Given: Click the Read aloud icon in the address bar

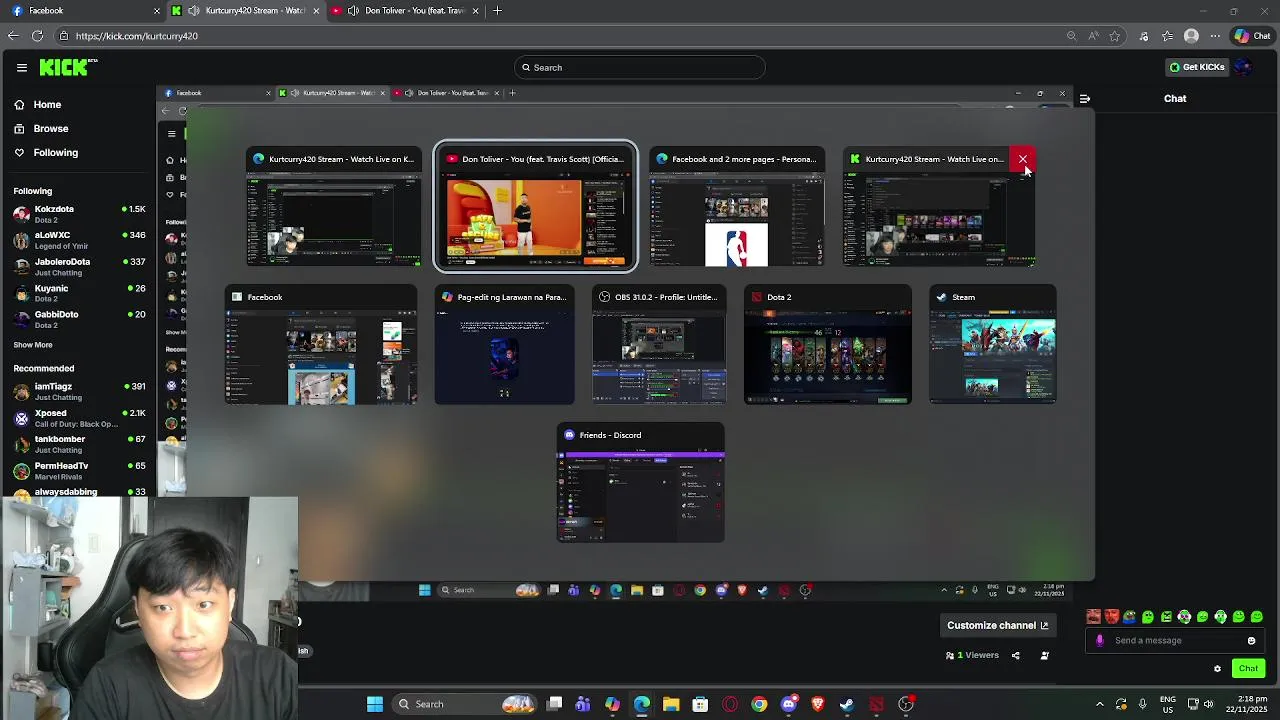Looking at the screenshot, I should (1093, 36).
